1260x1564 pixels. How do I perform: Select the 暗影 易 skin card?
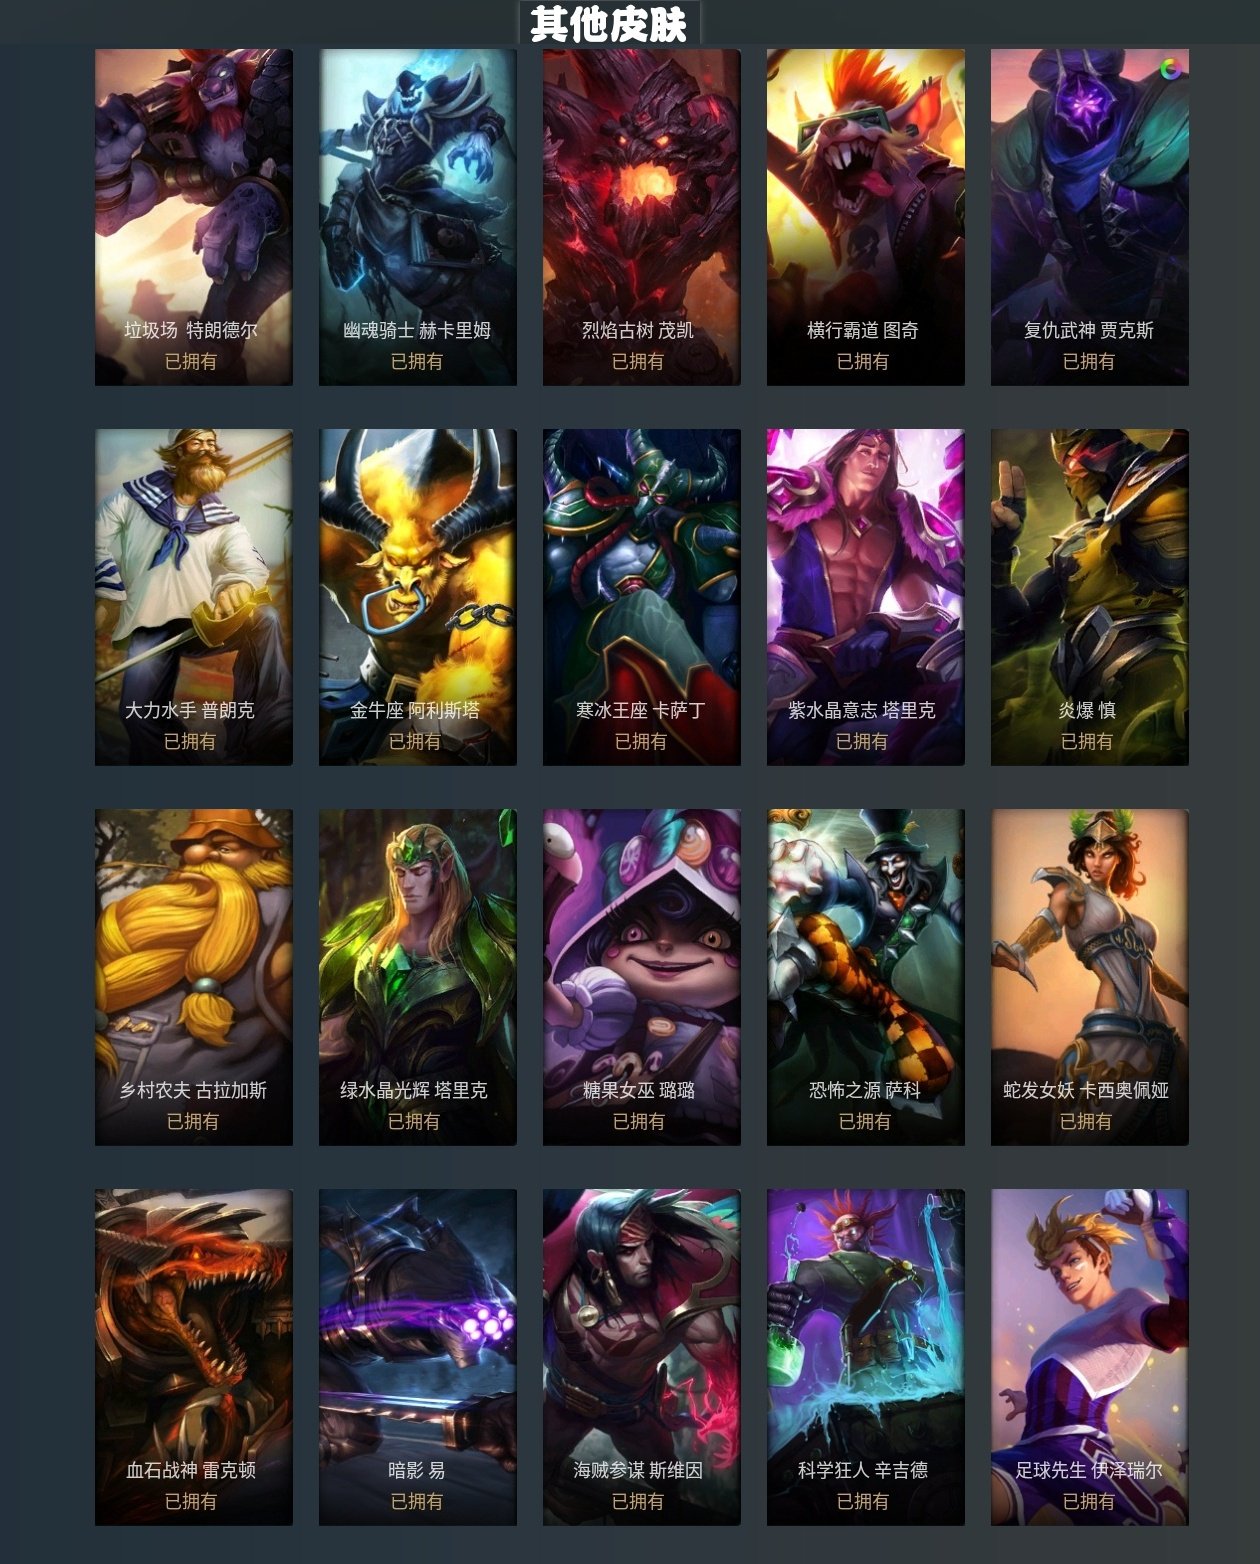pyautogui.click(x=418, y=1357)
